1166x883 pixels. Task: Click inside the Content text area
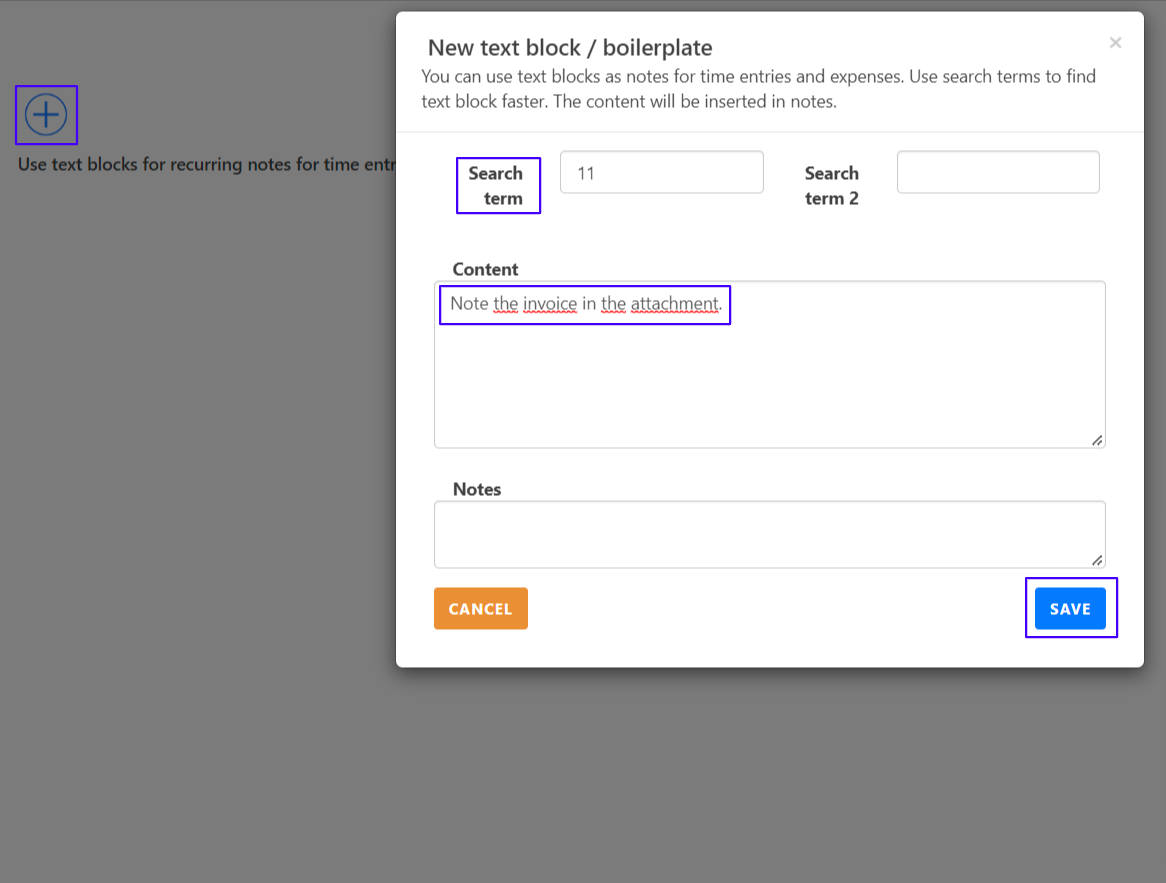click(x=770, y=365)
